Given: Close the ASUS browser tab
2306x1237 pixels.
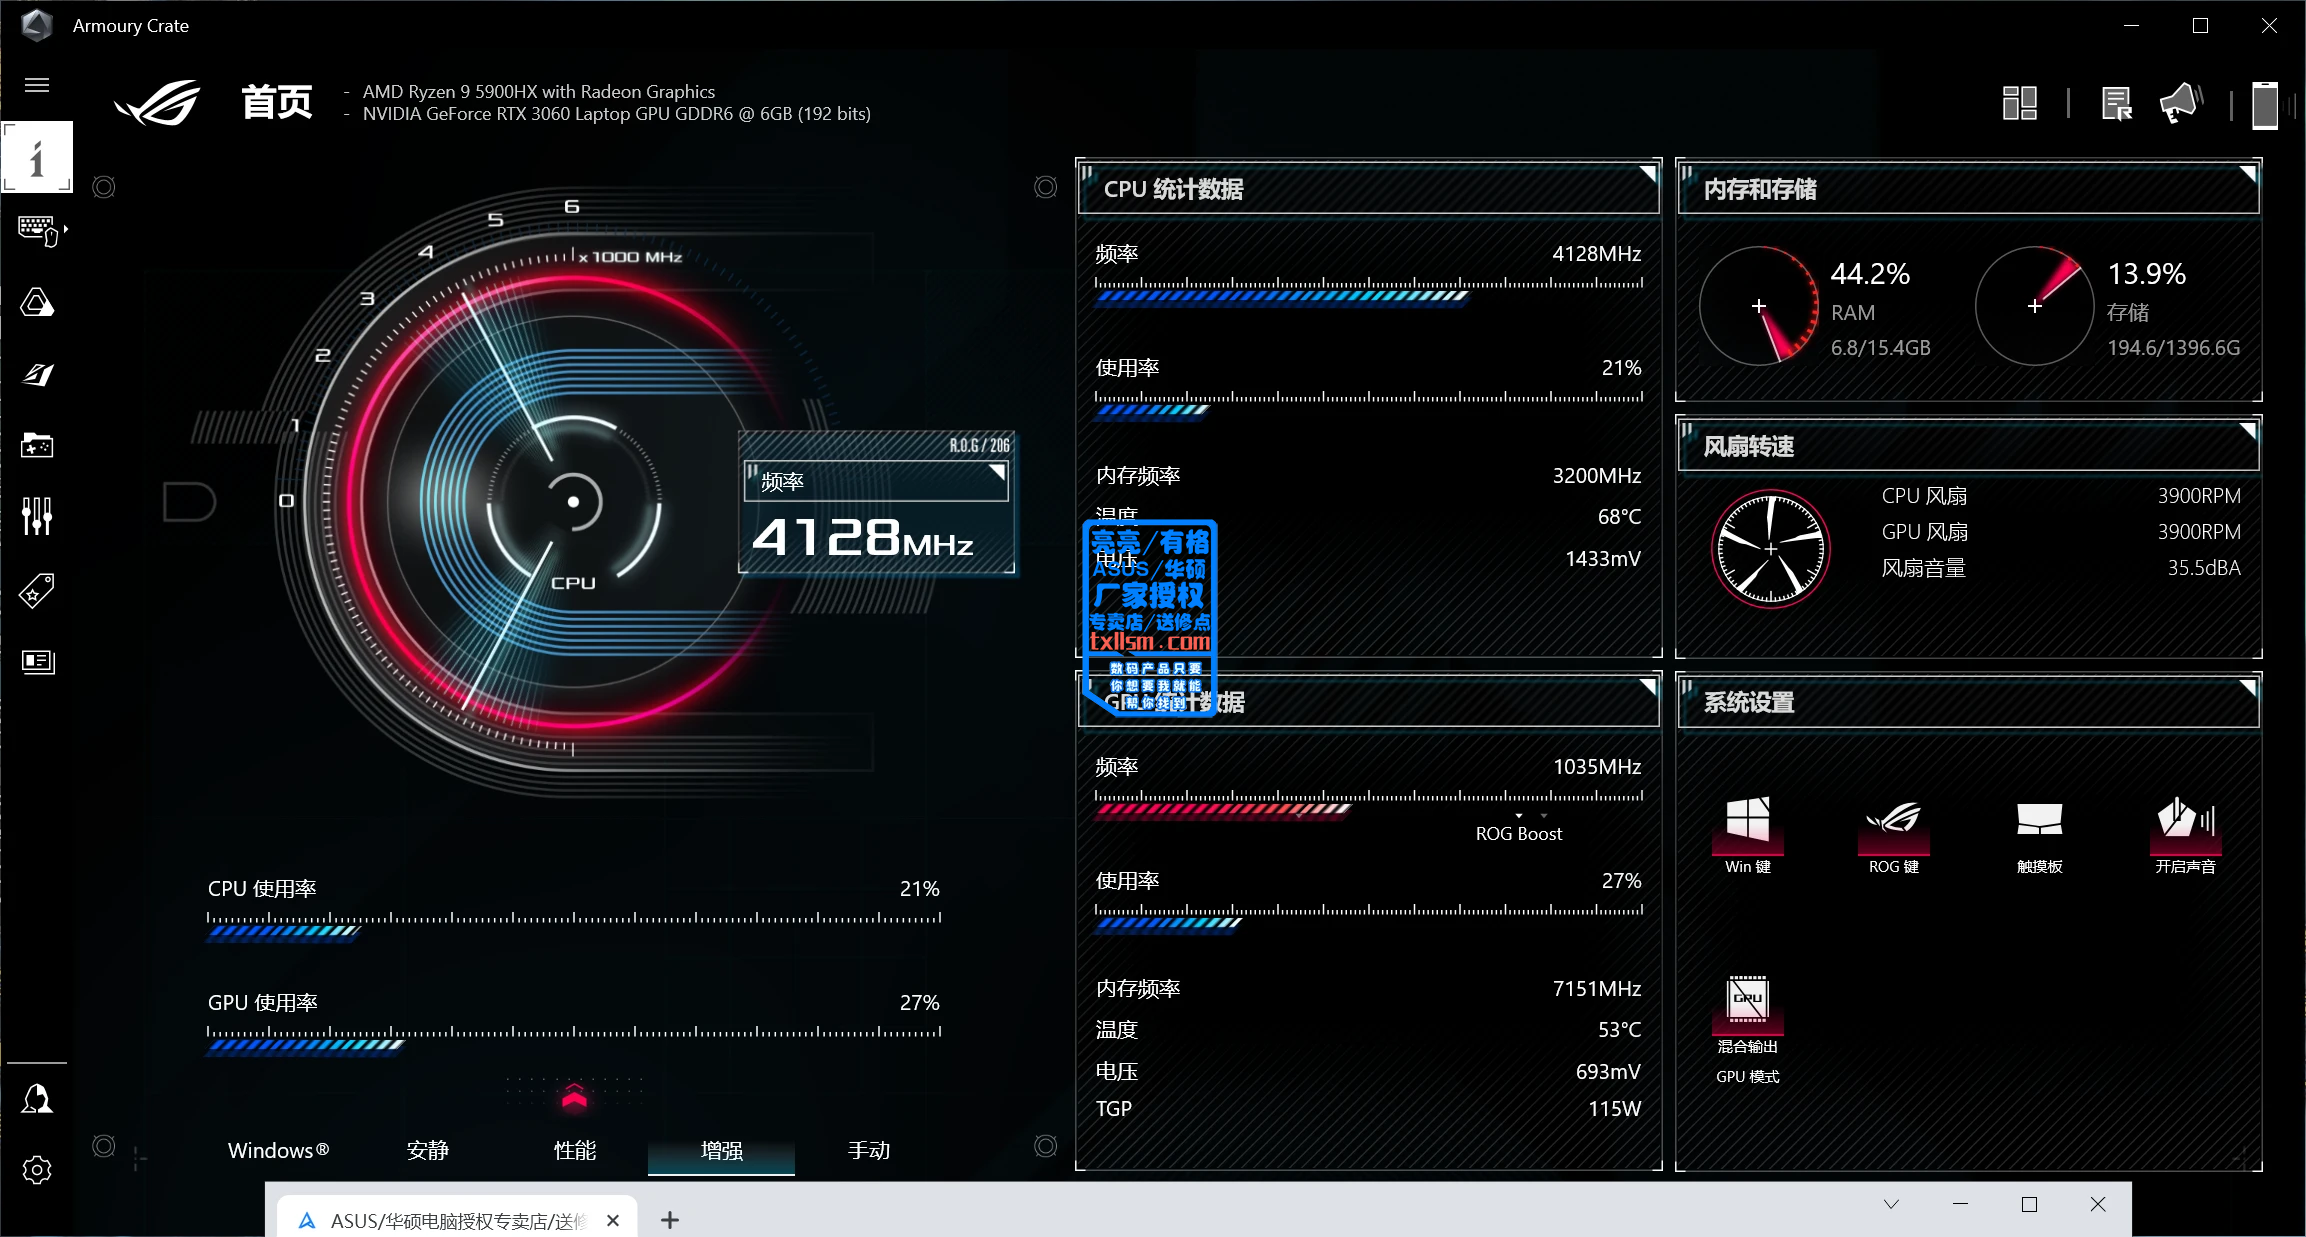Looking at the screenshot, I should coord(613,1220).
